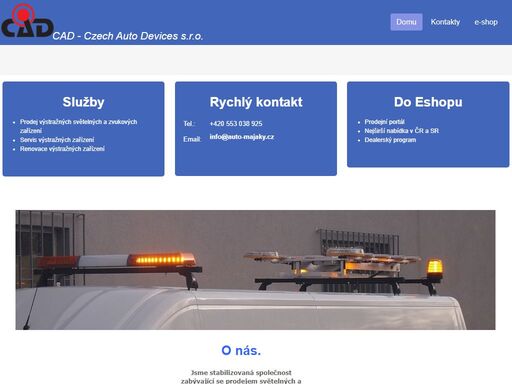512x384 pixels.
Task: Open the Dealerský program item
Action: pyautogui.click(x=390, y=140)
